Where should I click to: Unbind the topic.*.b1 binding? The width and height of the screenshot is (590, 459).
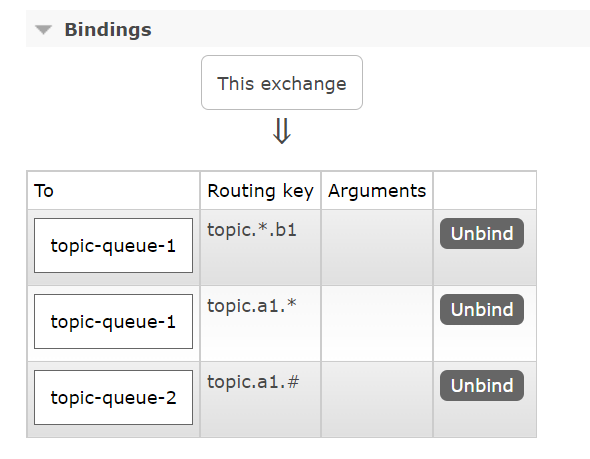[482, 234]
